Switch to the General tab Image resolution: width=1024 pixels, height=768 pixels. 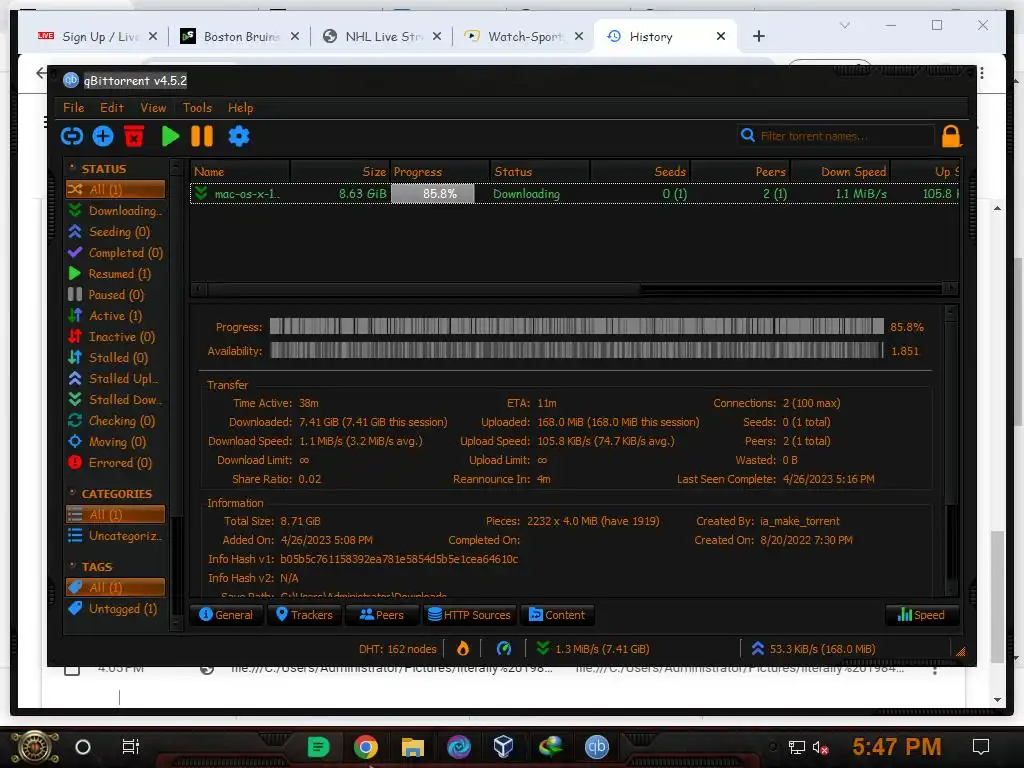pos(226,615)
